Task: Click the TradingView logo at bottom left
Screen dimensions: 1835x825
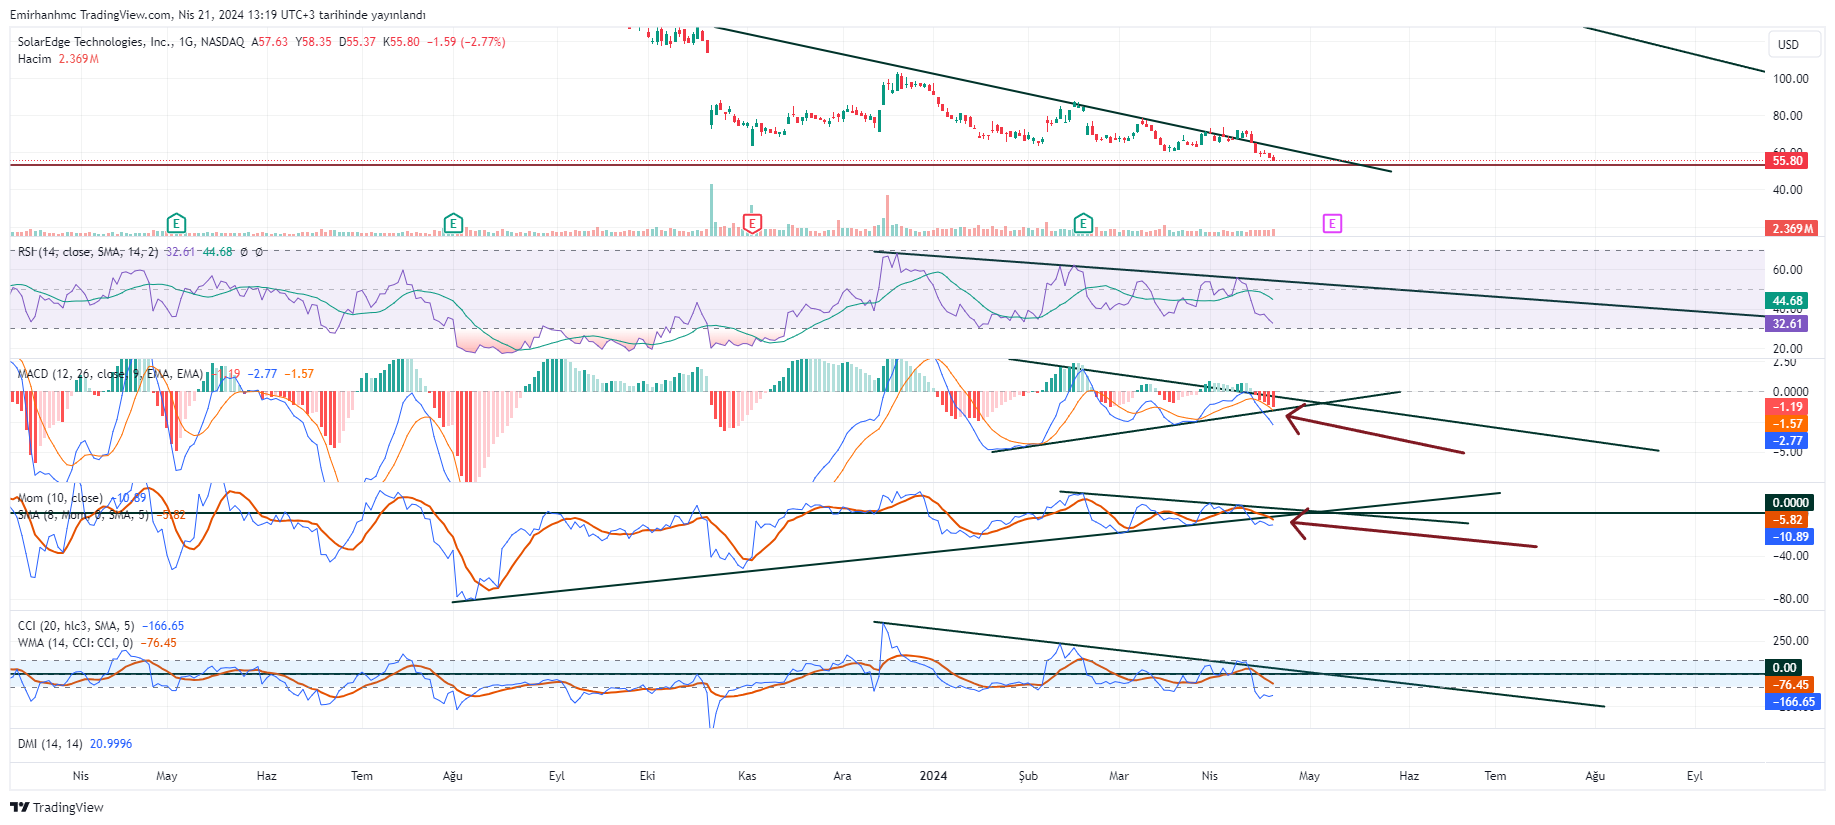Action: coord(57,807)
